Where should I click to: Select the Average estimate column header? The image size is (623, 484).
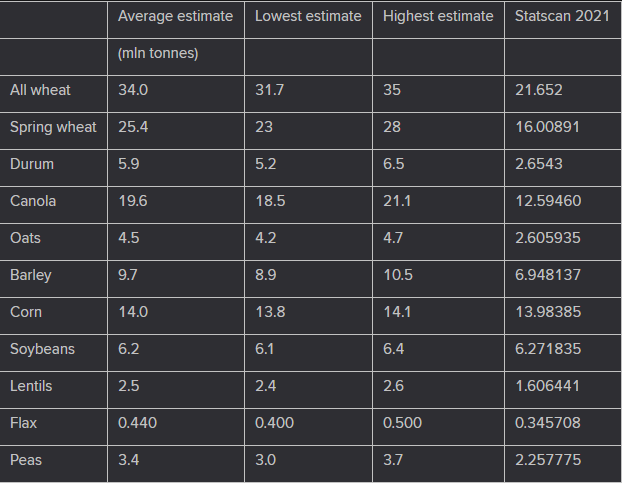[x=175, y=16]
